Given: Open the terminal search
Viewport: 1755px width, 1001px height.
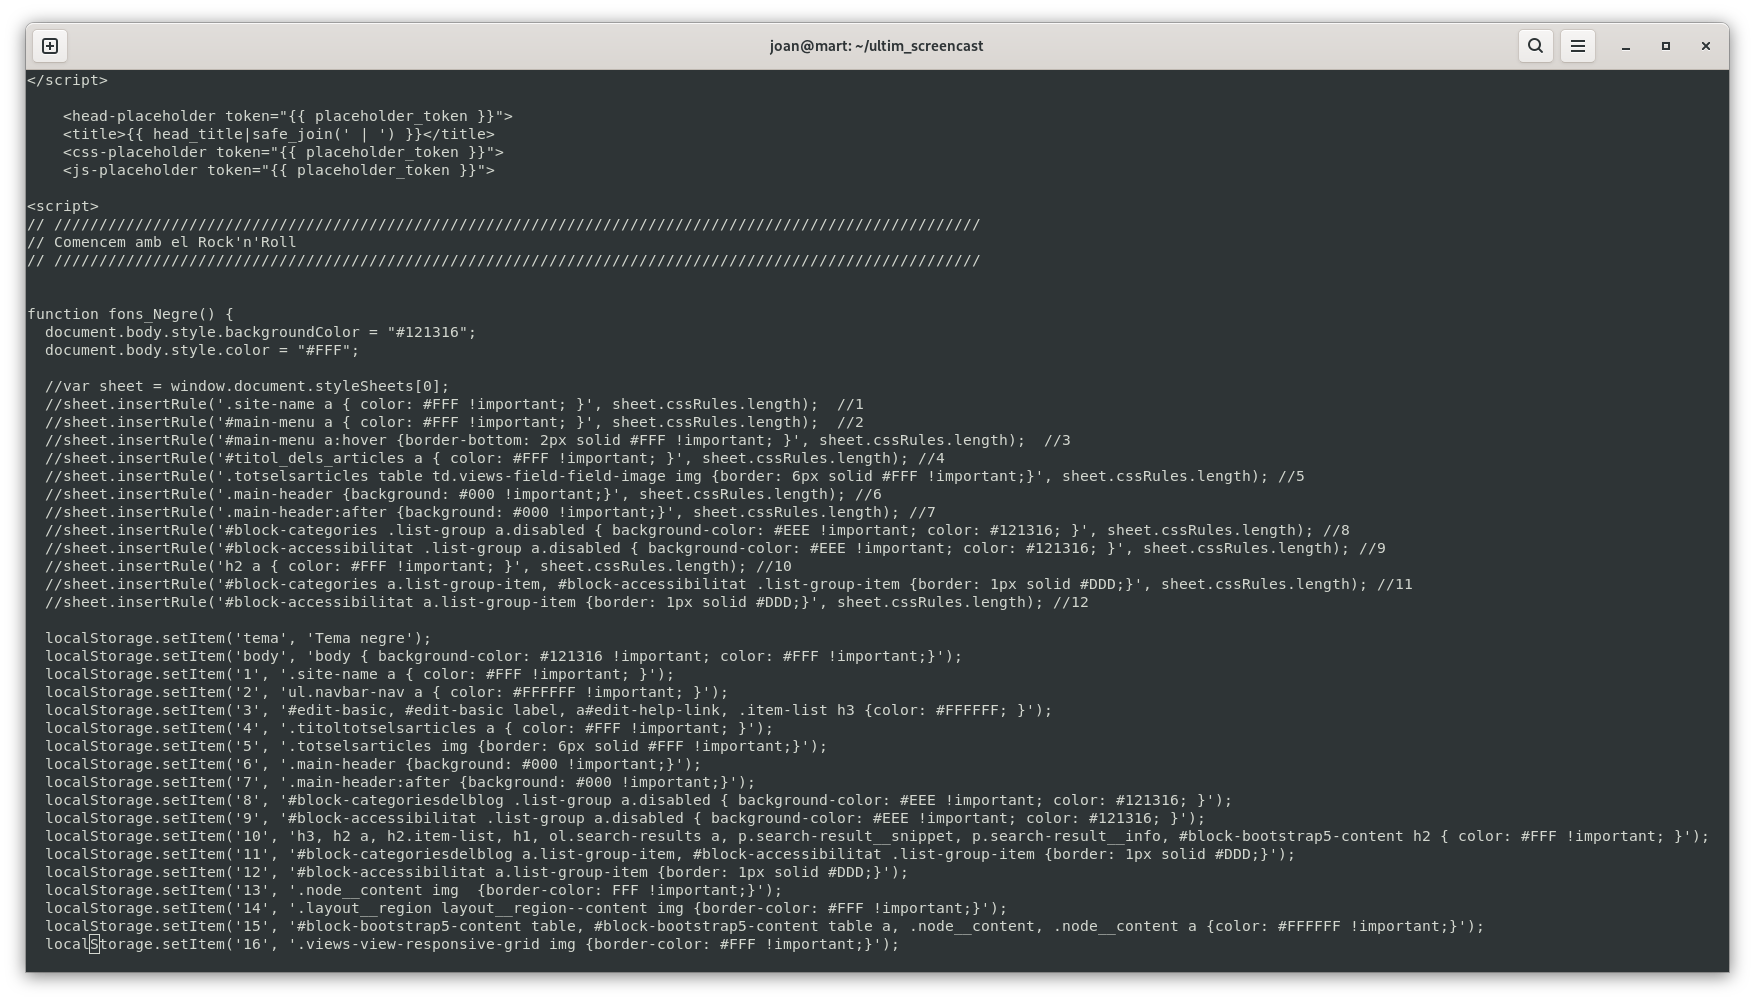Looking at the screenshot, I should pos(1535,46).
